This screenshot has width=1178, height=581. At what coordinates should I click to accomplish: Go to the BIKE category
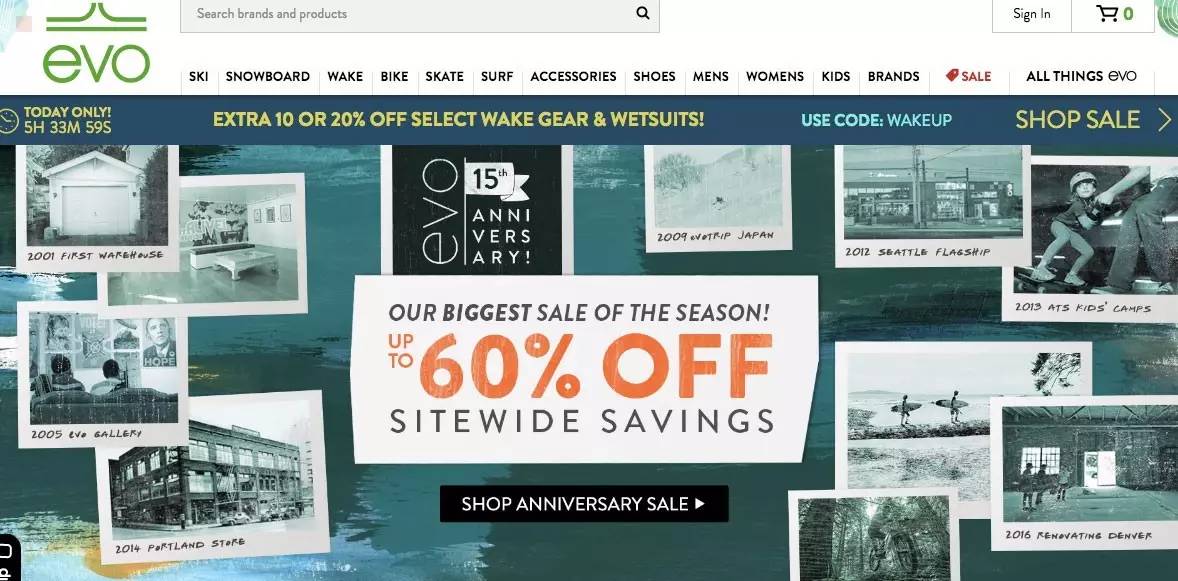point(394,76)
